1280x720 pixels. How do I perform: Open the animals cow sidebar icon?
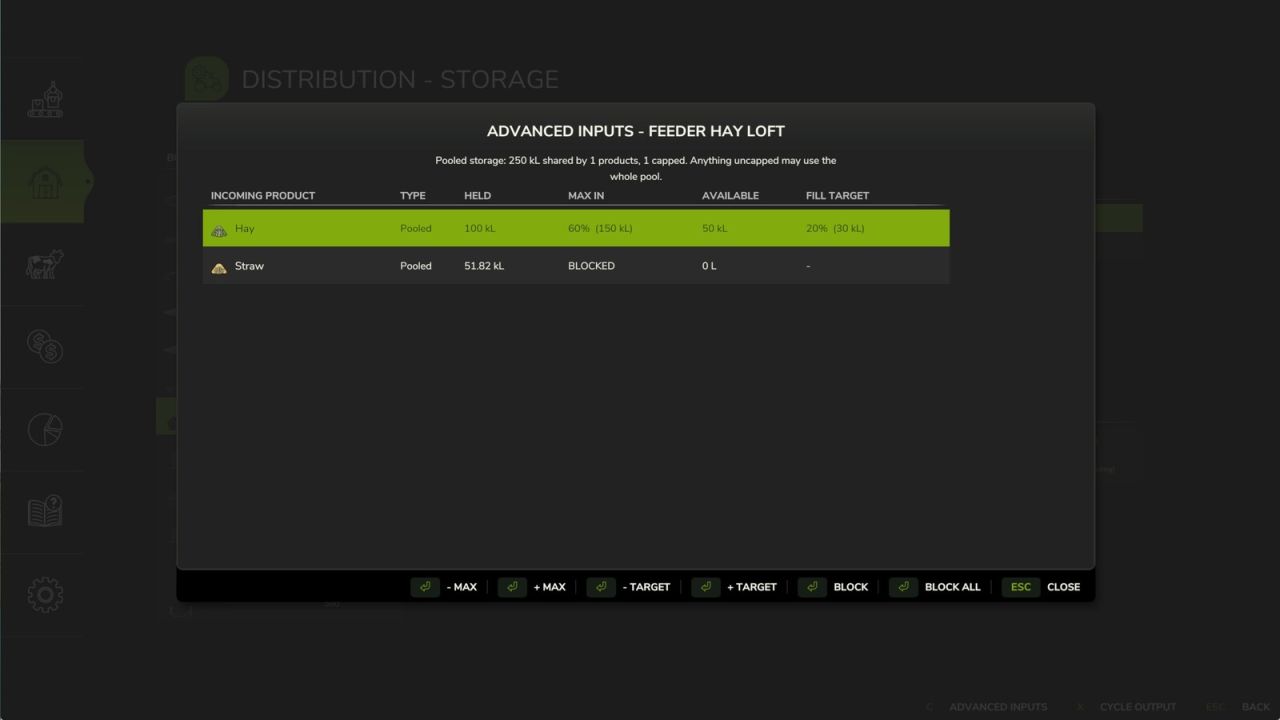tap(44, 265)
